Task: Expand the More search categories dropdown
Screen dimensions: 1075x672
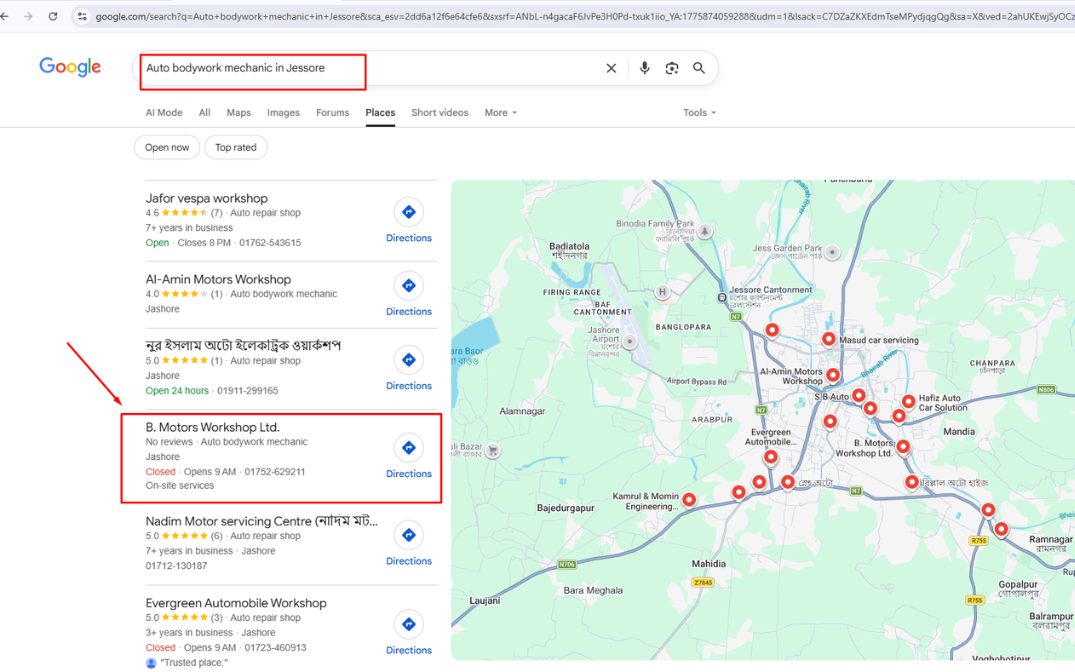Action: point(500,113)
